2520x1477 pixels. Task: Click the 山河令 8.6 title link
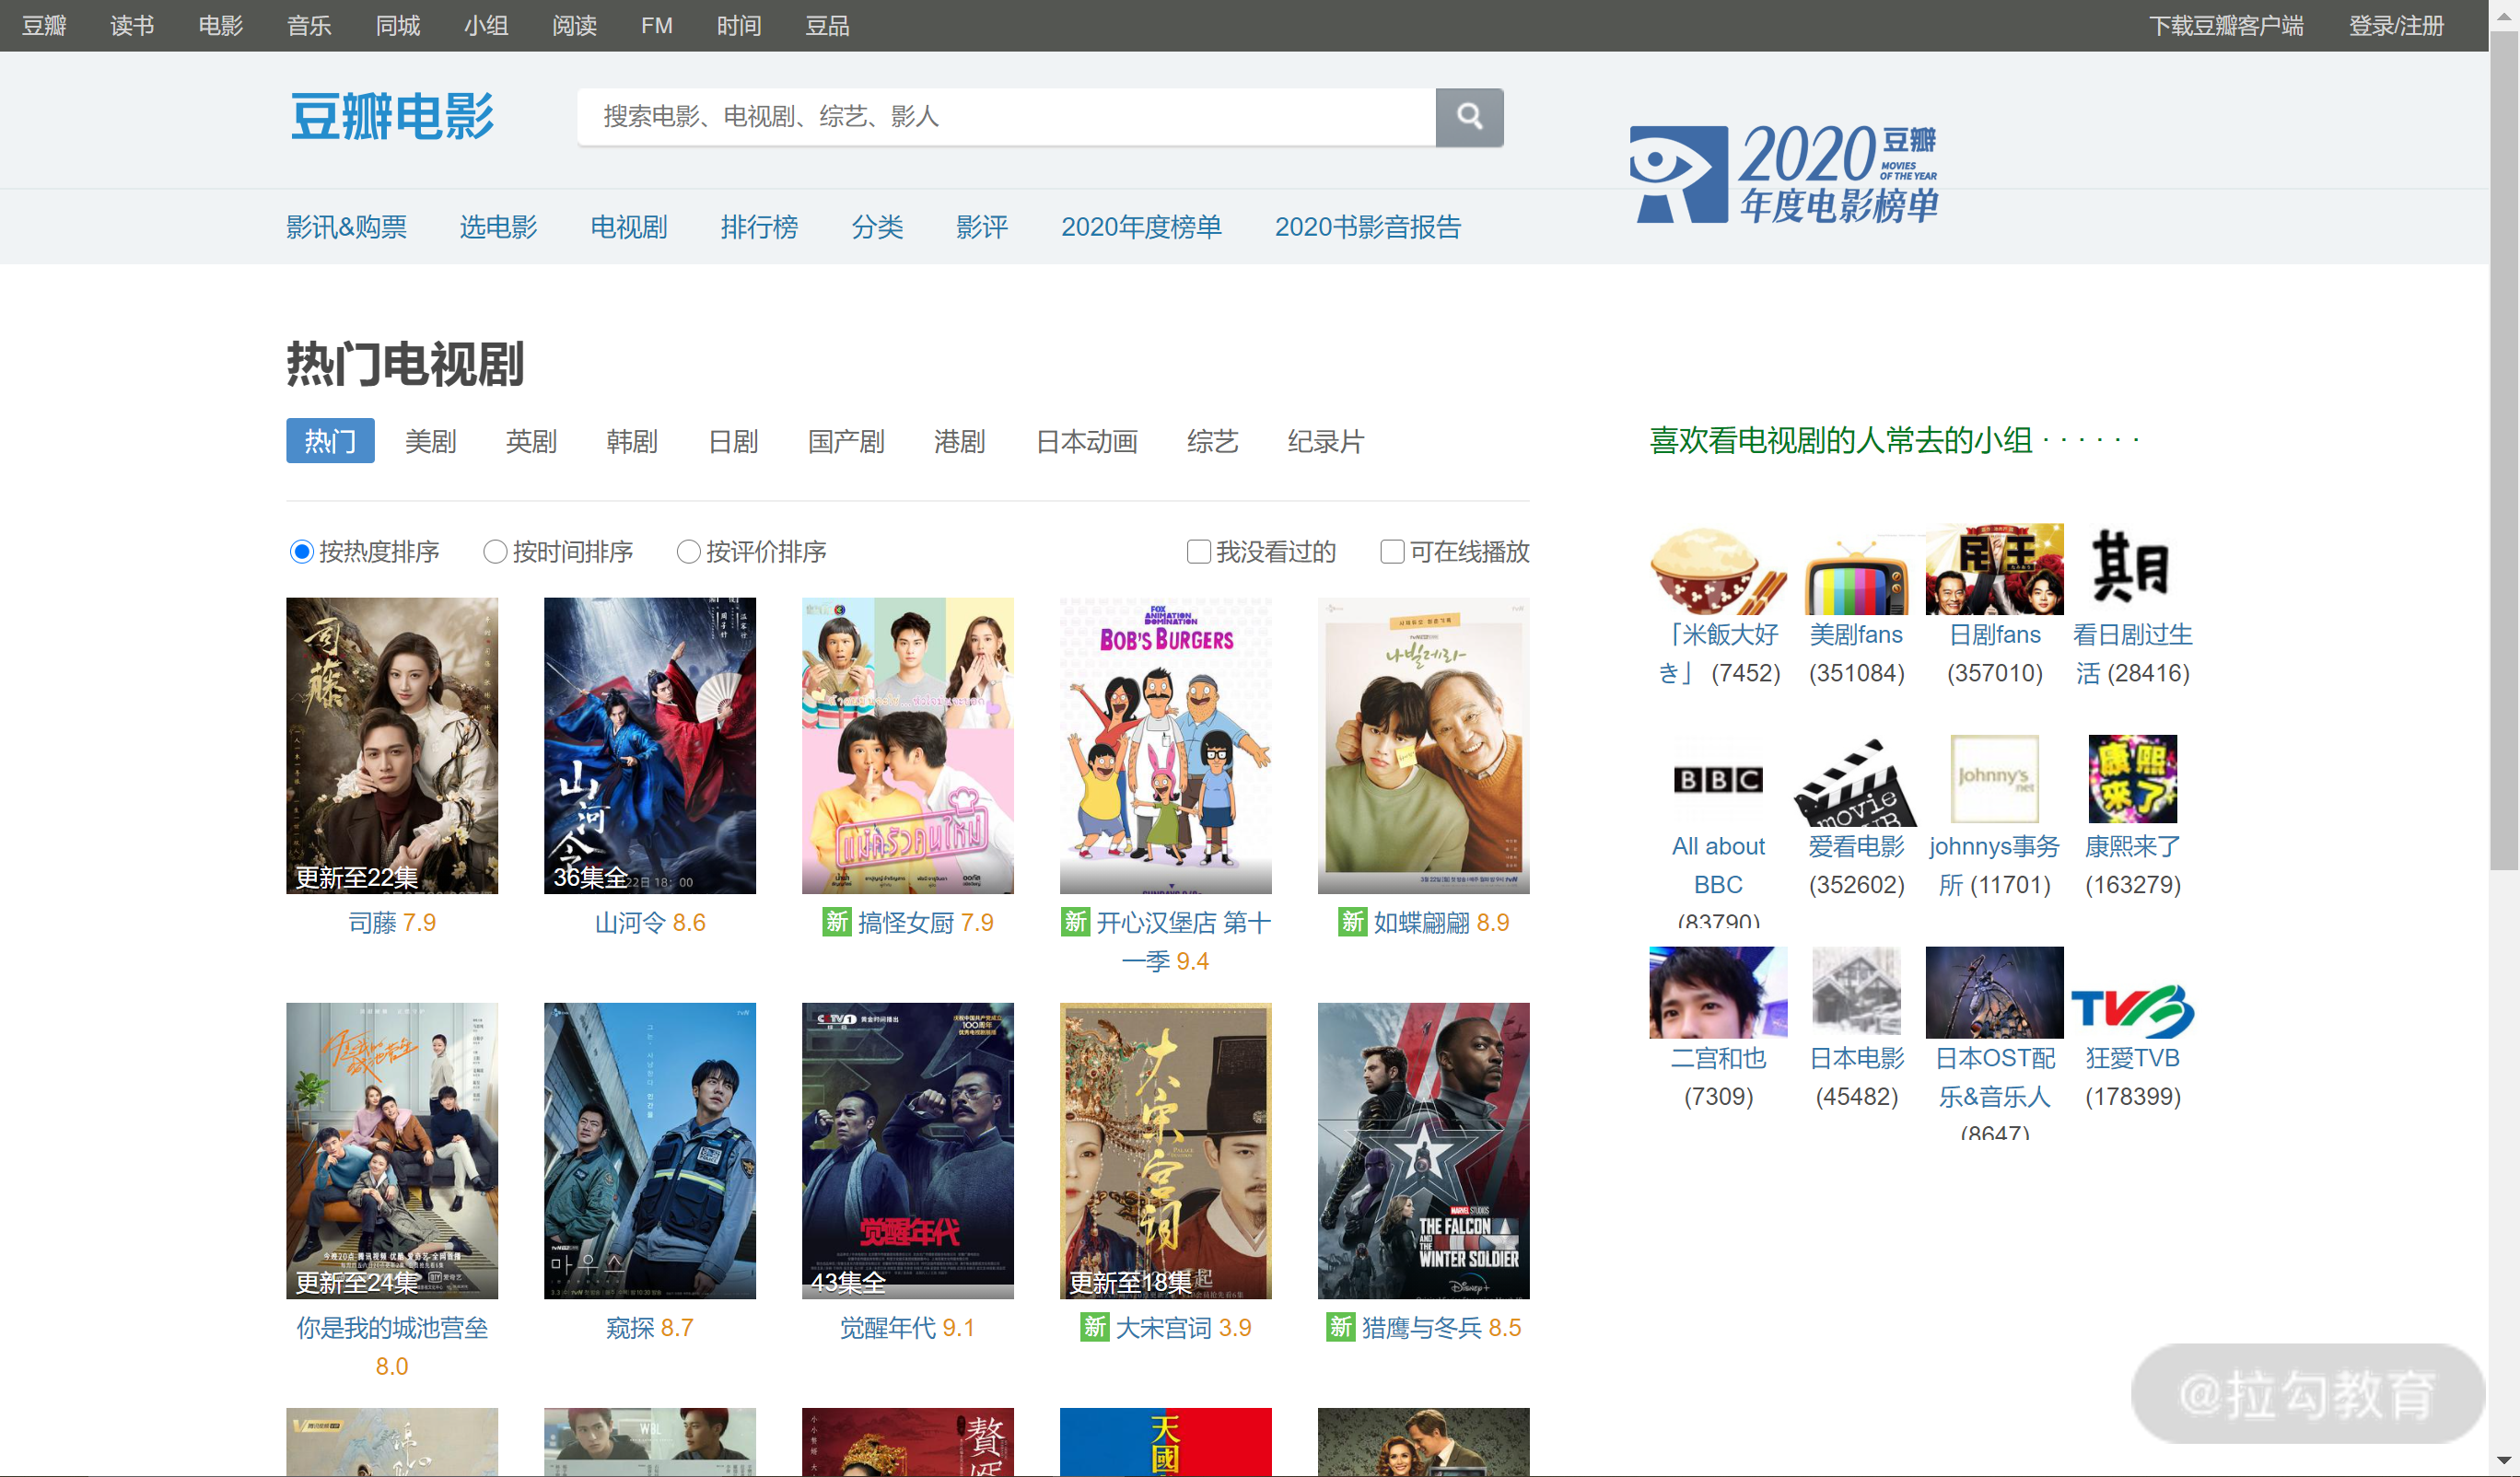[x=650, y=923]
